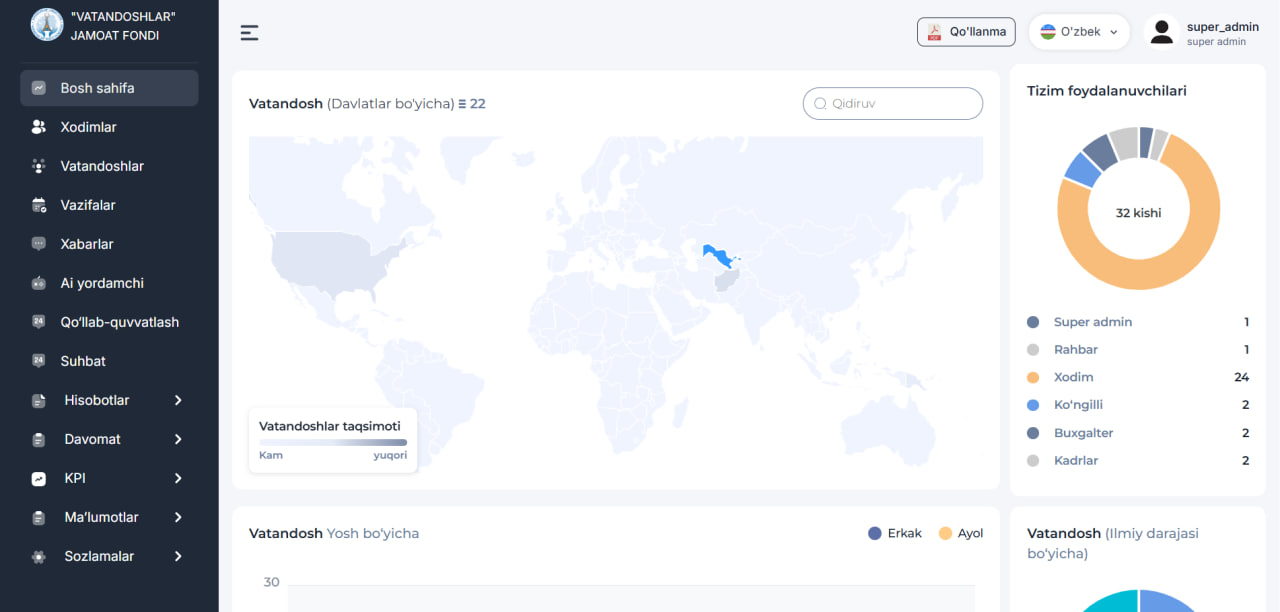
Task: Click the Xodimlar people icon in sidebar
Action: (x=39, y=127)
